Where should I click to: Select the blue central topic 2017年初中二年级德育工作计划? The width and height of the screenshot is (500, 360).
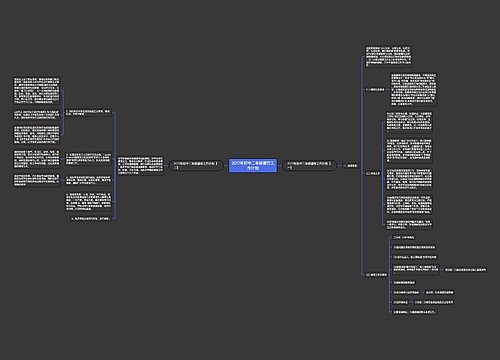253,165
